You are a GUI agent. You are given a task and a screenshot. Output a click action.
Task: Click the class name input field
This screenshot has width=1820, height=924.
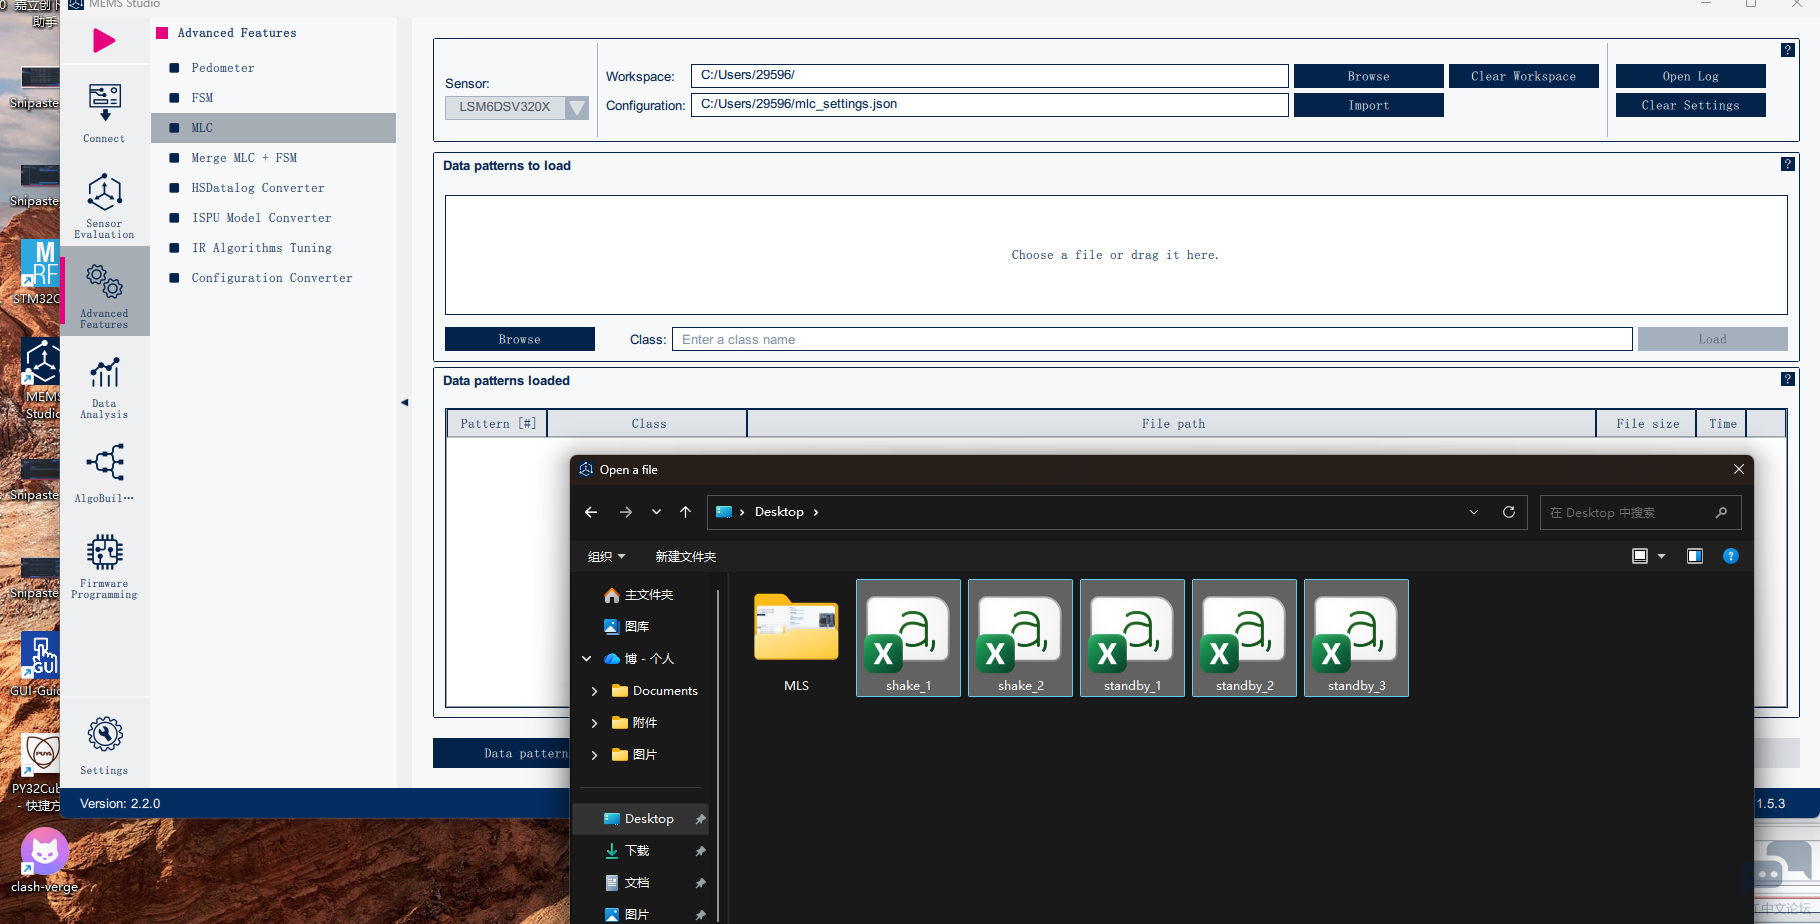(1151, 340)
